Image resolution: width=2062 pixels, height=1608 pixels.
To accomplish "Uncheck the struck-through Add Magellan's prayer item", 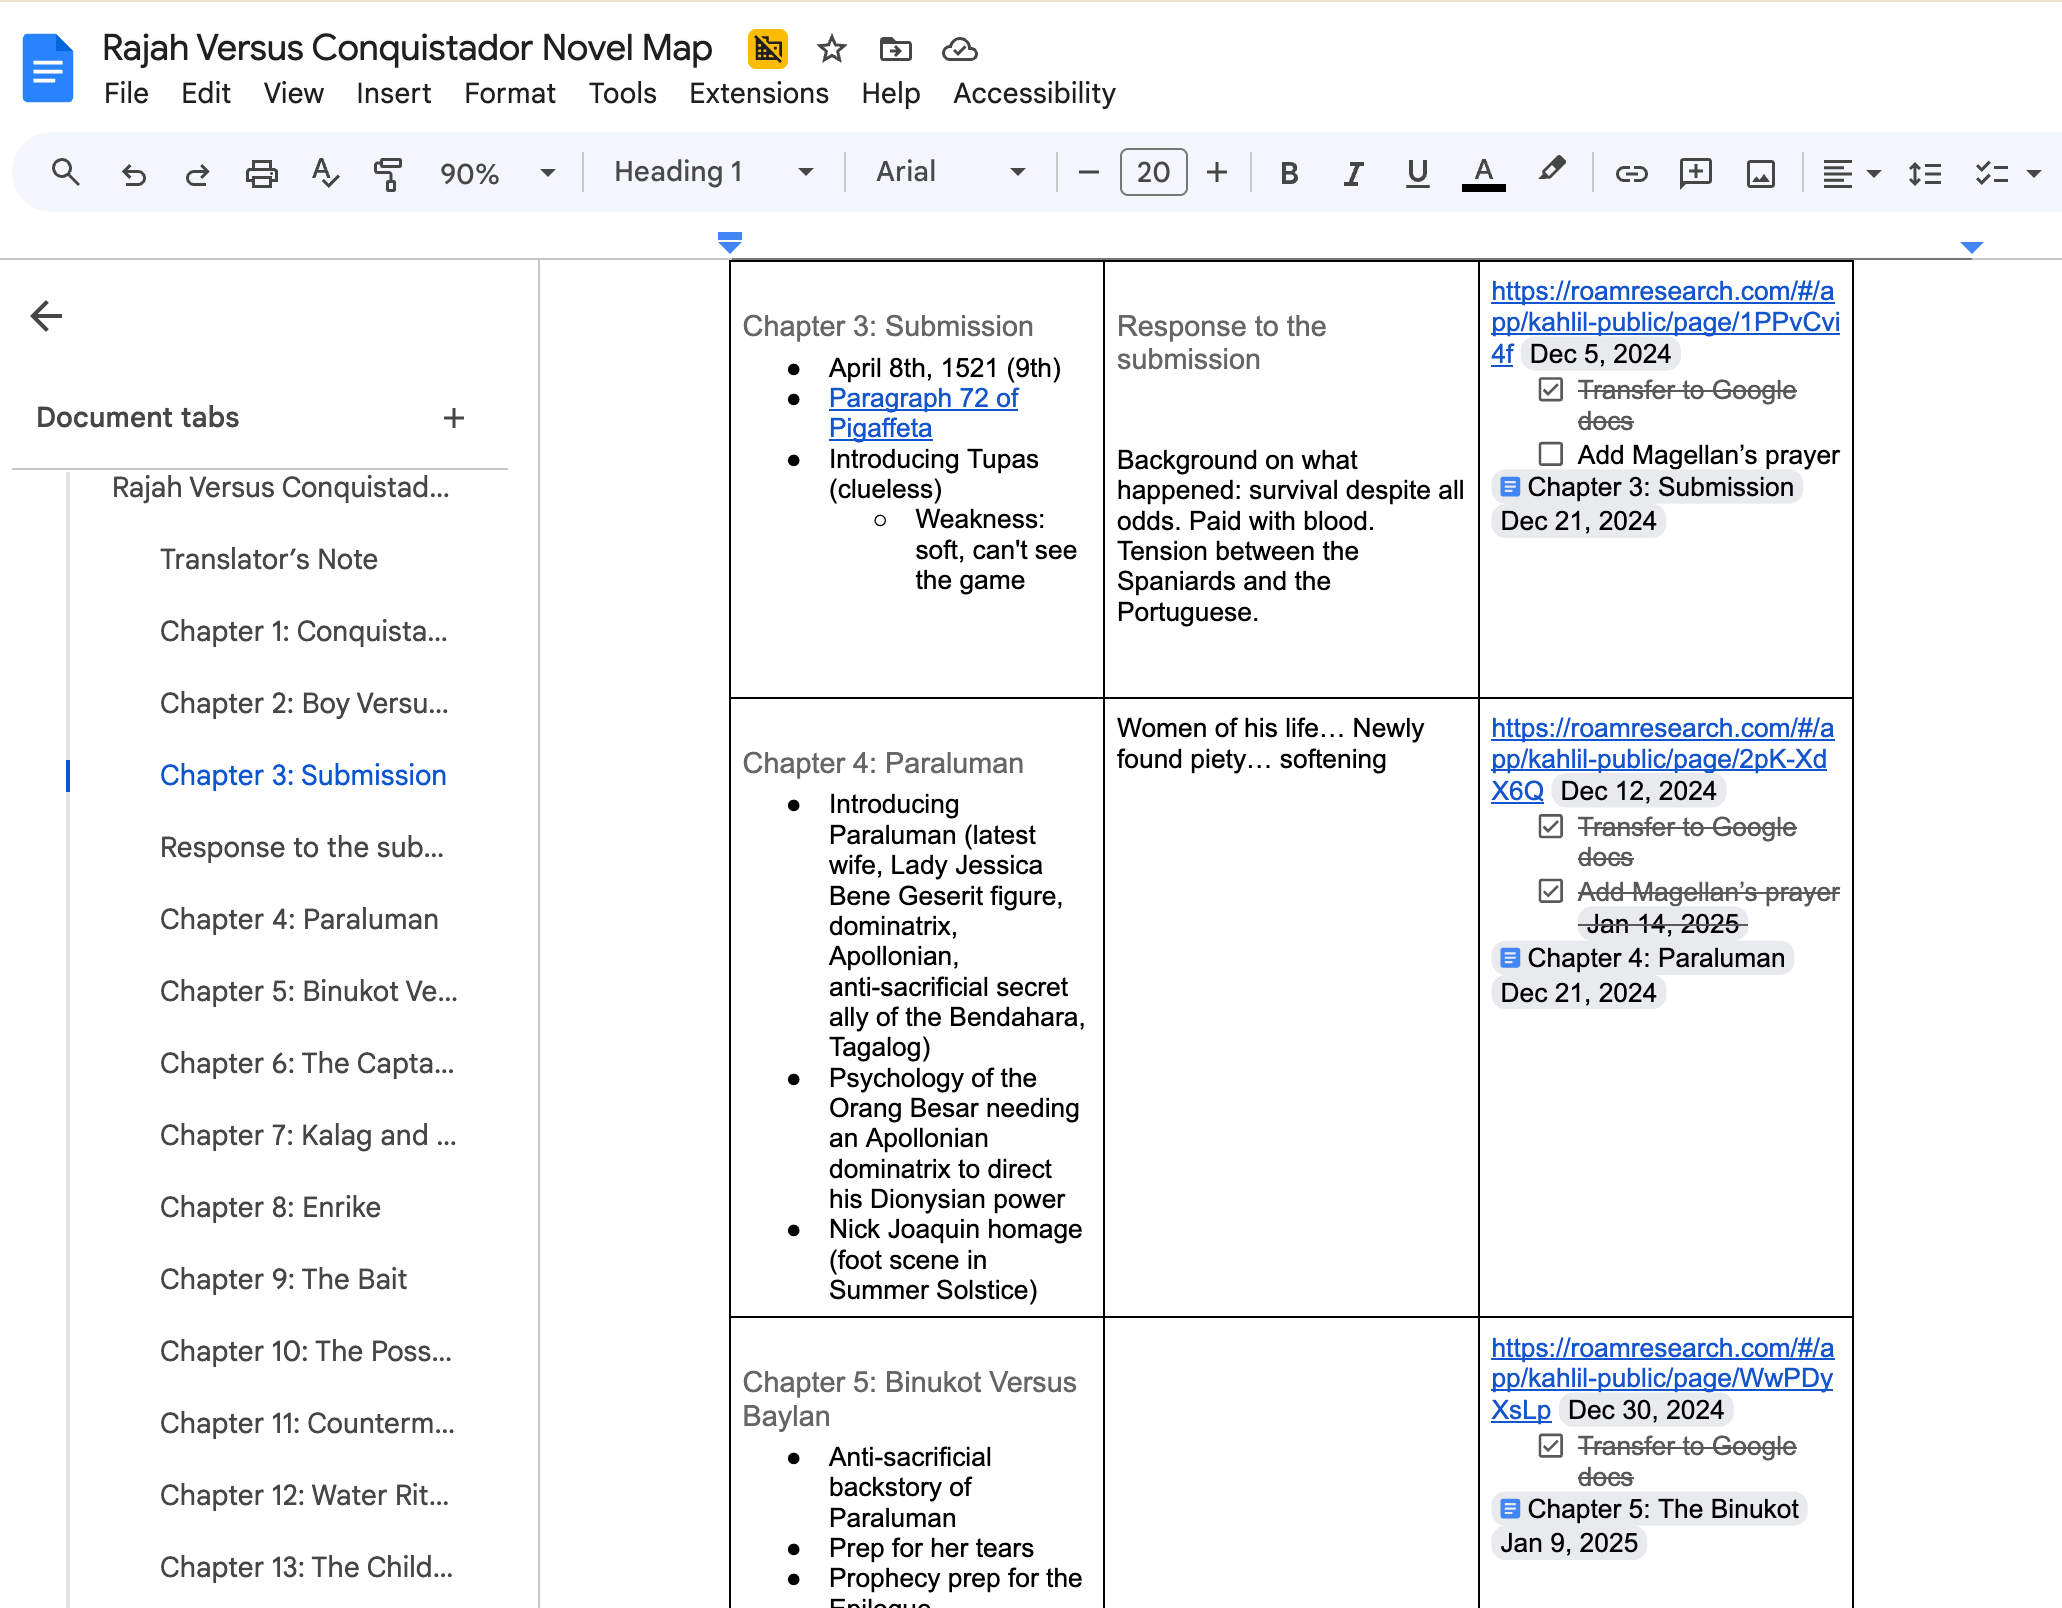I will [1551, 891].
